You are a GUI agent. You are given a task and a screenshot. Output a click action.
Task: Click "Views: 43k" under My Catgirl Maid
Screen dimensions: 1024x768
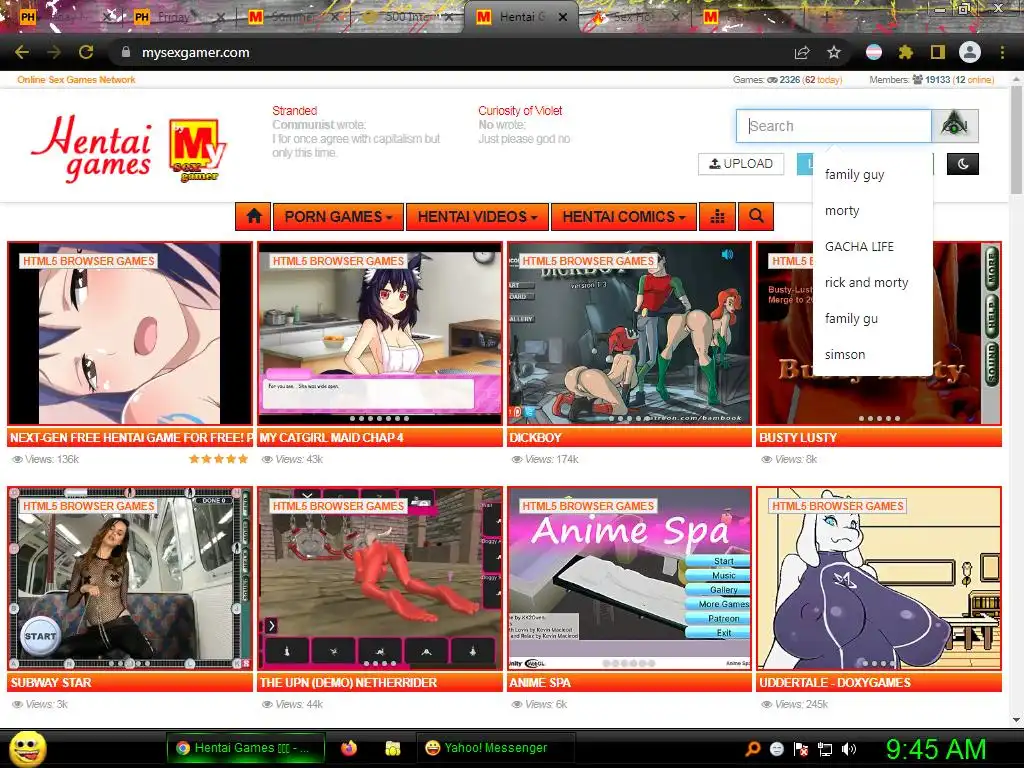[x=293, y=459]
